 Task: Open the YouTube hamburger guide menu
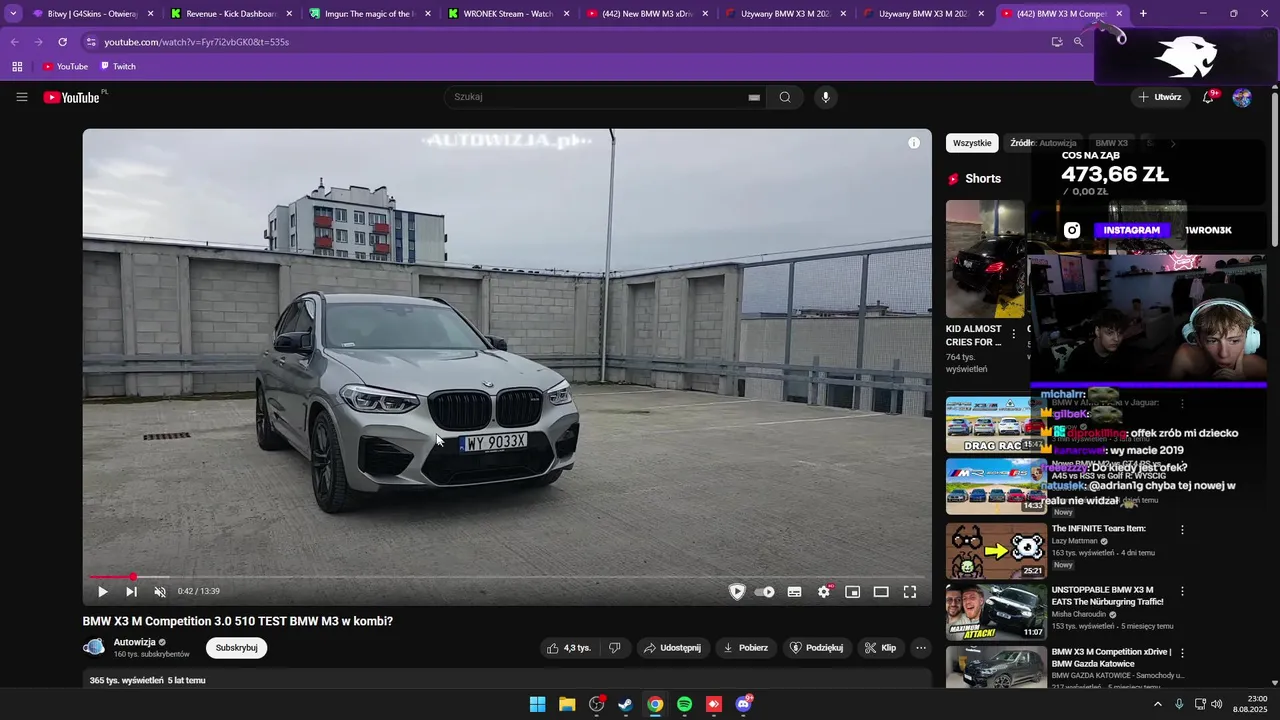click(x=22, y=97)
